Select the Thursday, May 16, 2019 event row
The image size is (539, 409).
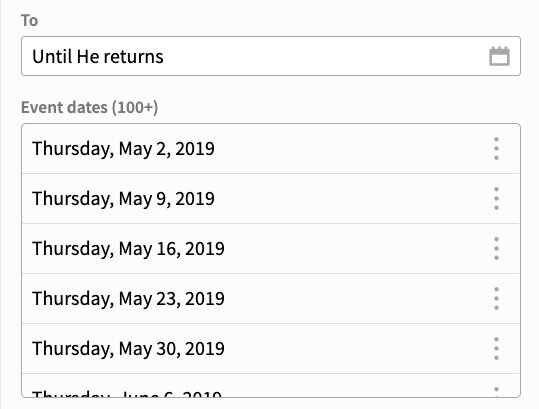point(271,248)
